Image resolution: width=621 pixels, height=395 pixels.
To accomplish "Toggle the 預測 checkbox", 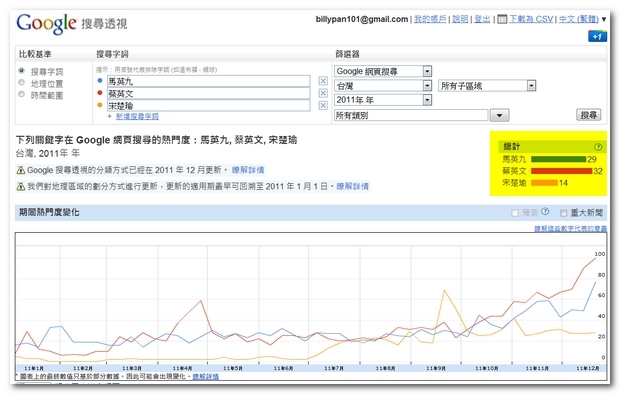I will coord(515,213).
